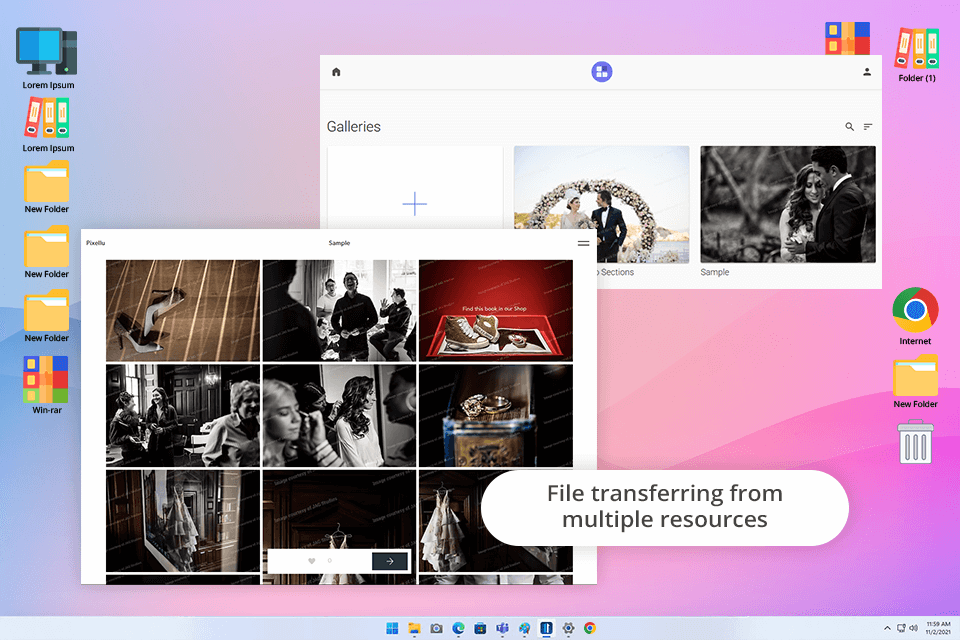Open the Camera app in the taskbar

click(x=436, y=628)
